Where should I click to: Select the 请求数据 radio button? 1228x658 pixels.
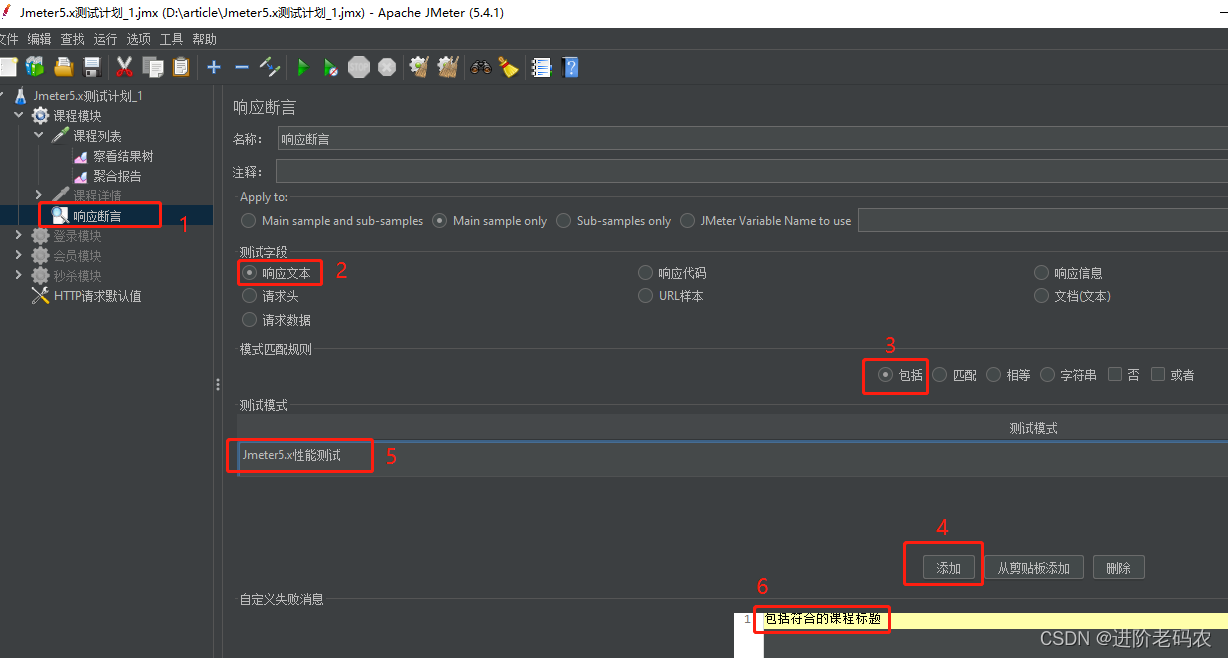coord(250,320)
